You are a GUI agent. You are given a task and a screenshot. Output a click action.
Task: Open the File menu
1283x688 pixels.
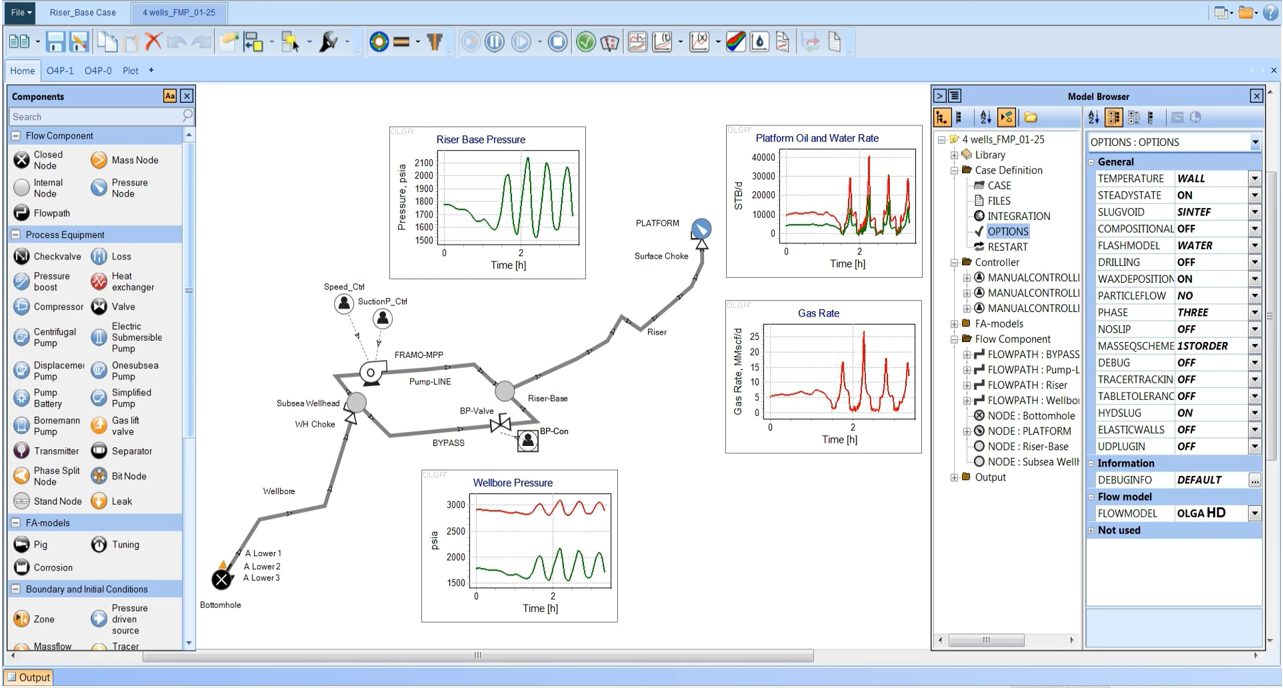(x=20, y=13)
